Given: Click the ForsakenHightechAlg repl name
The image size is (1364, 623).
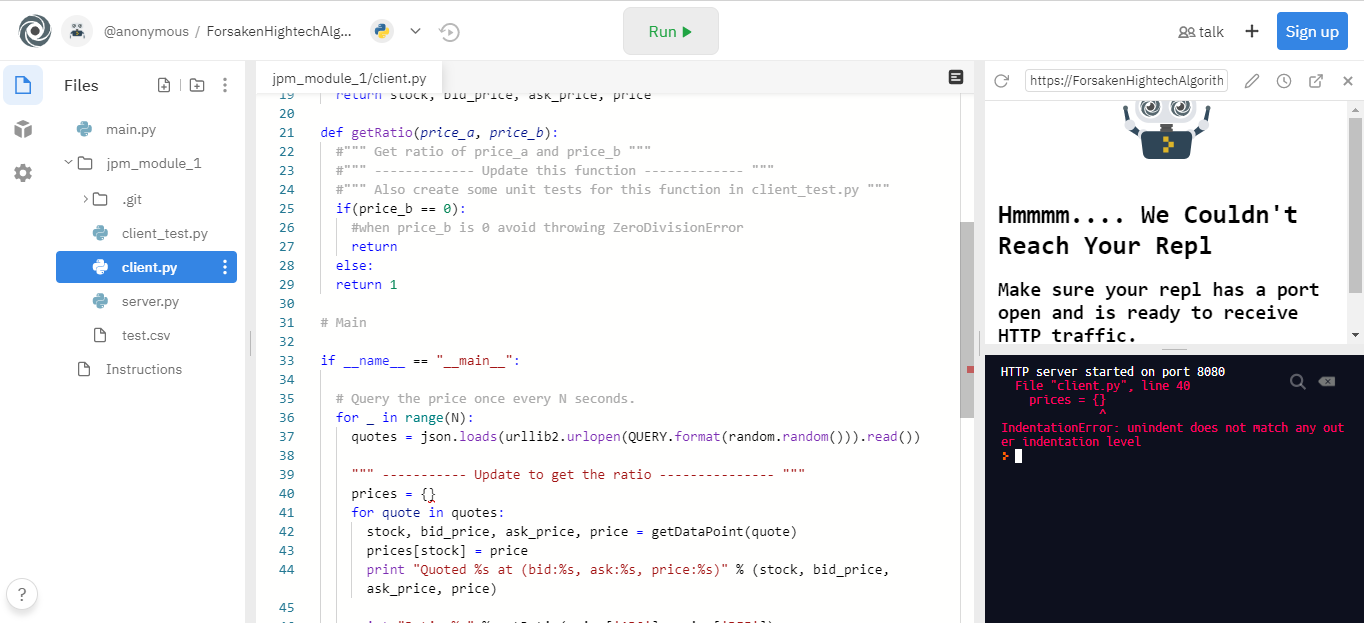Looking at the screenshot, I should (x=279, y=31).
